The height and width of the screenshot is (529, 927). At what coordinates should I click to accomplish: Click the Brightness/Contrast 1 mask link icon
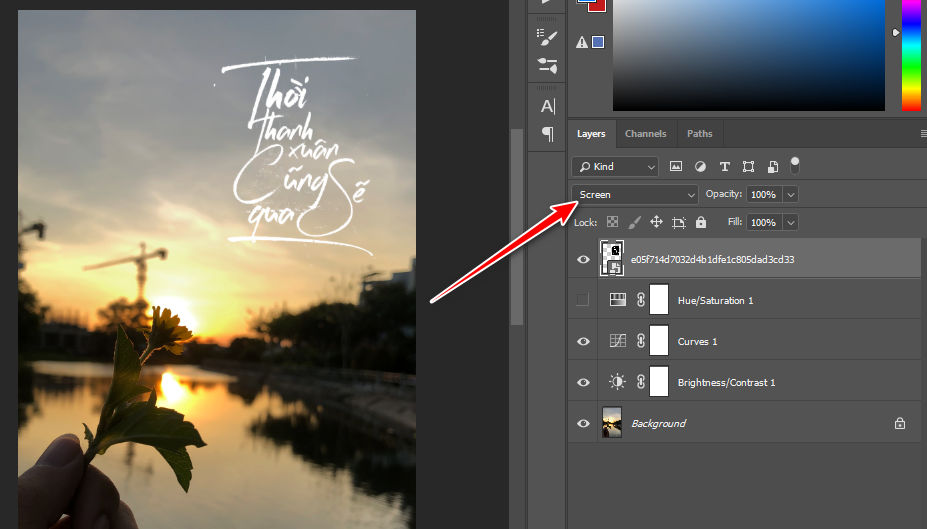(641, 382)
